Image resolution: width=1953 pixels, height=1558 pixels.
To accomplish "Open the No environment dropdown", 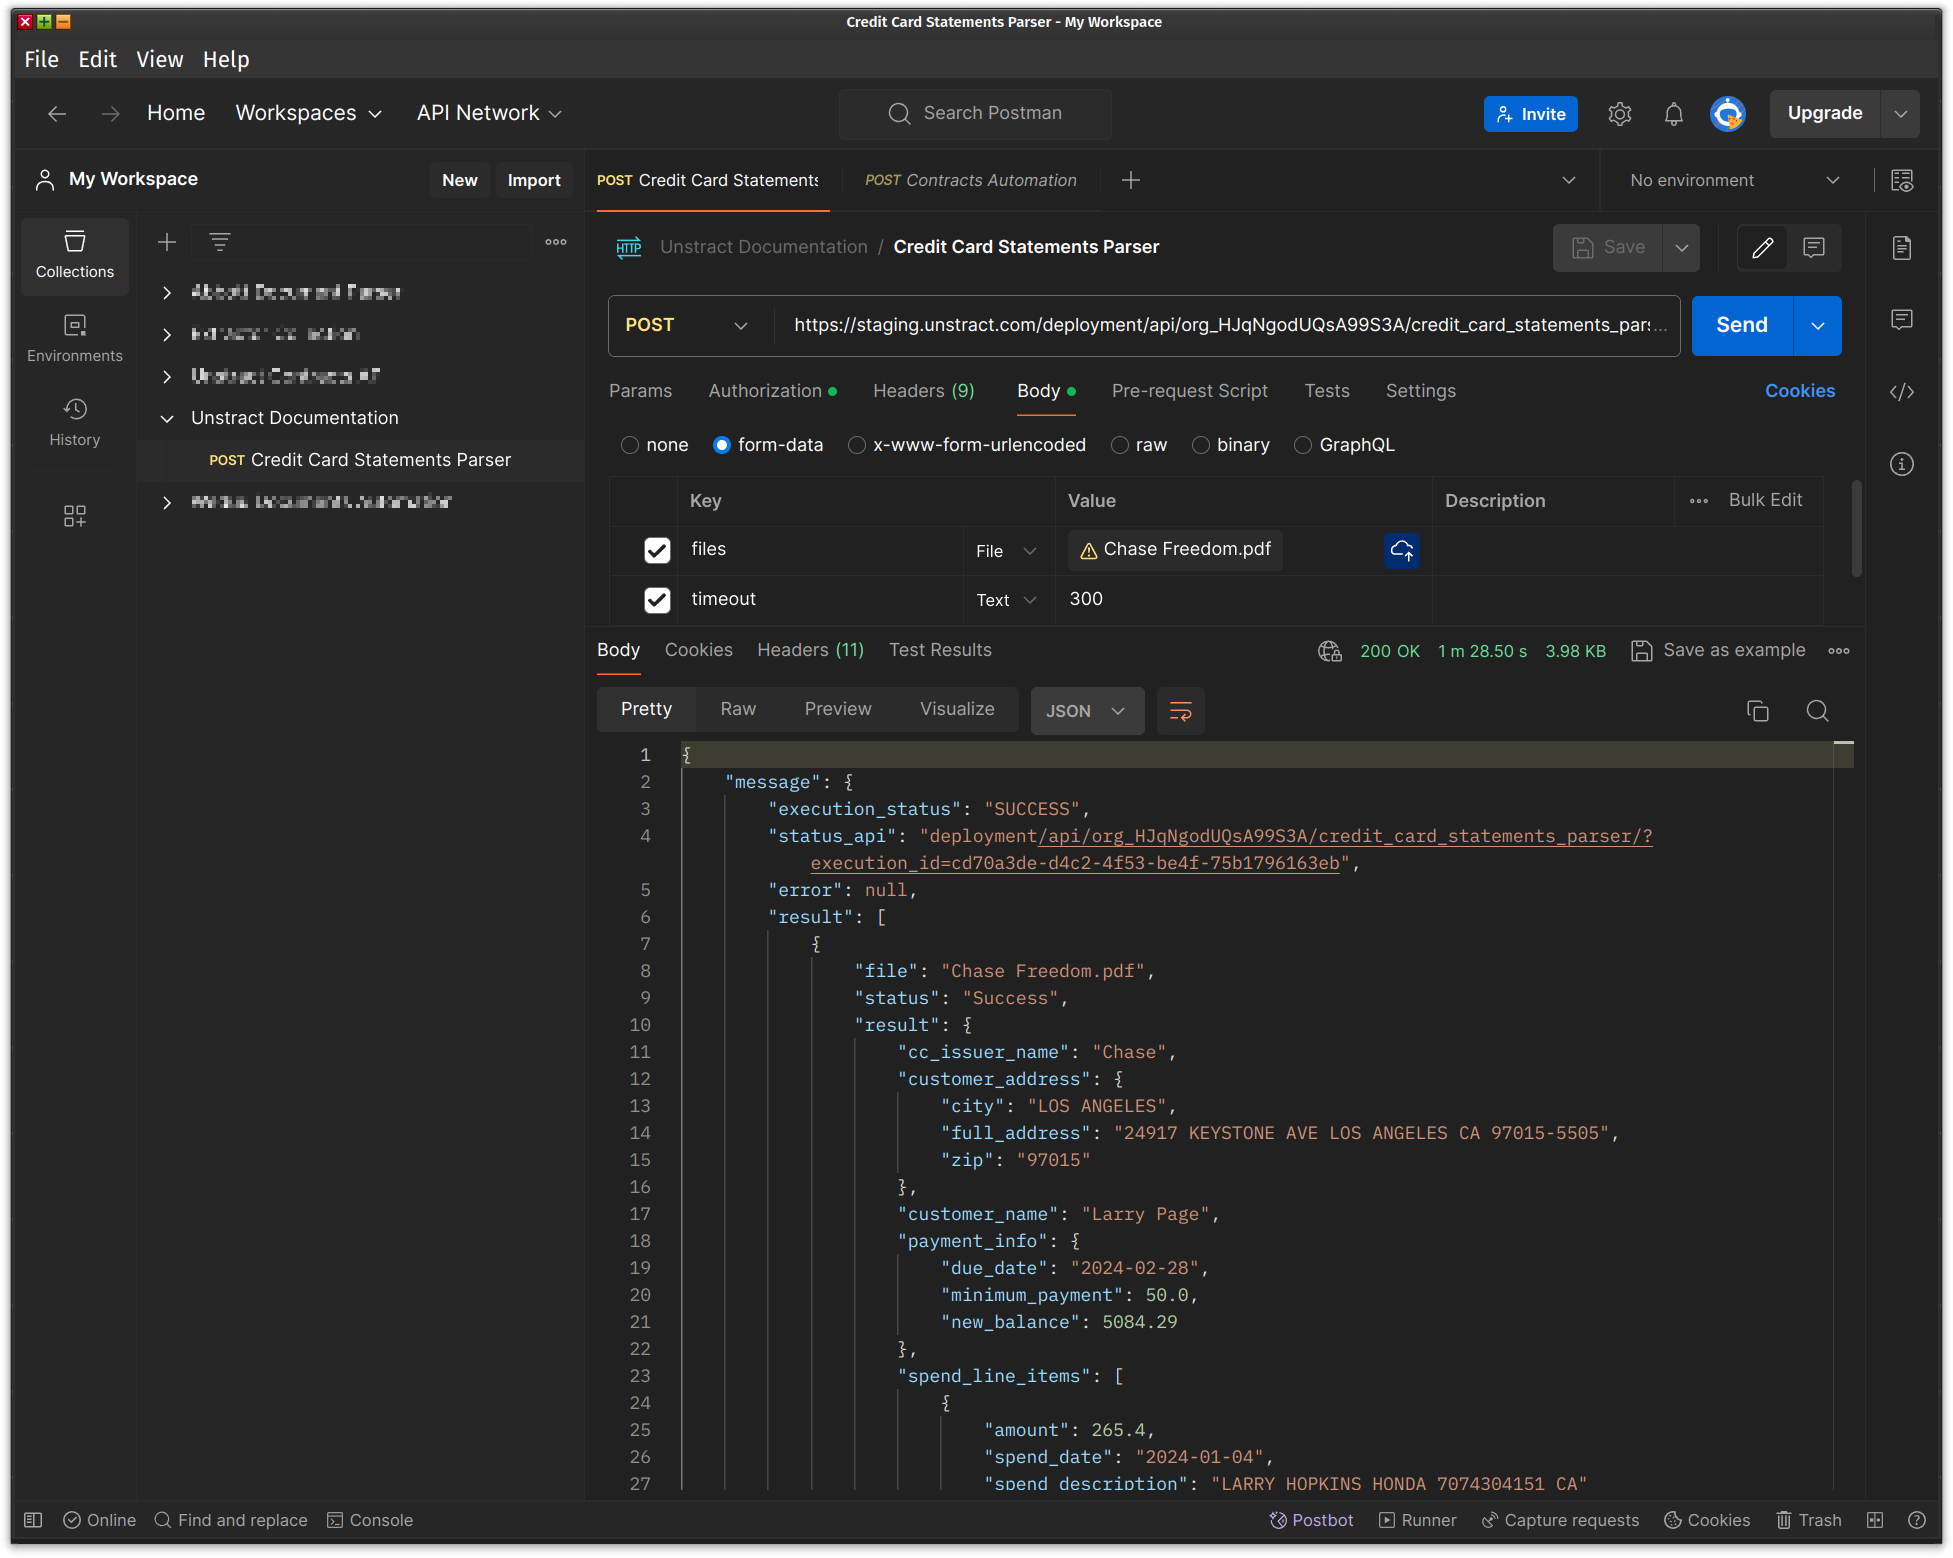I will click(x=1735, y=180).
